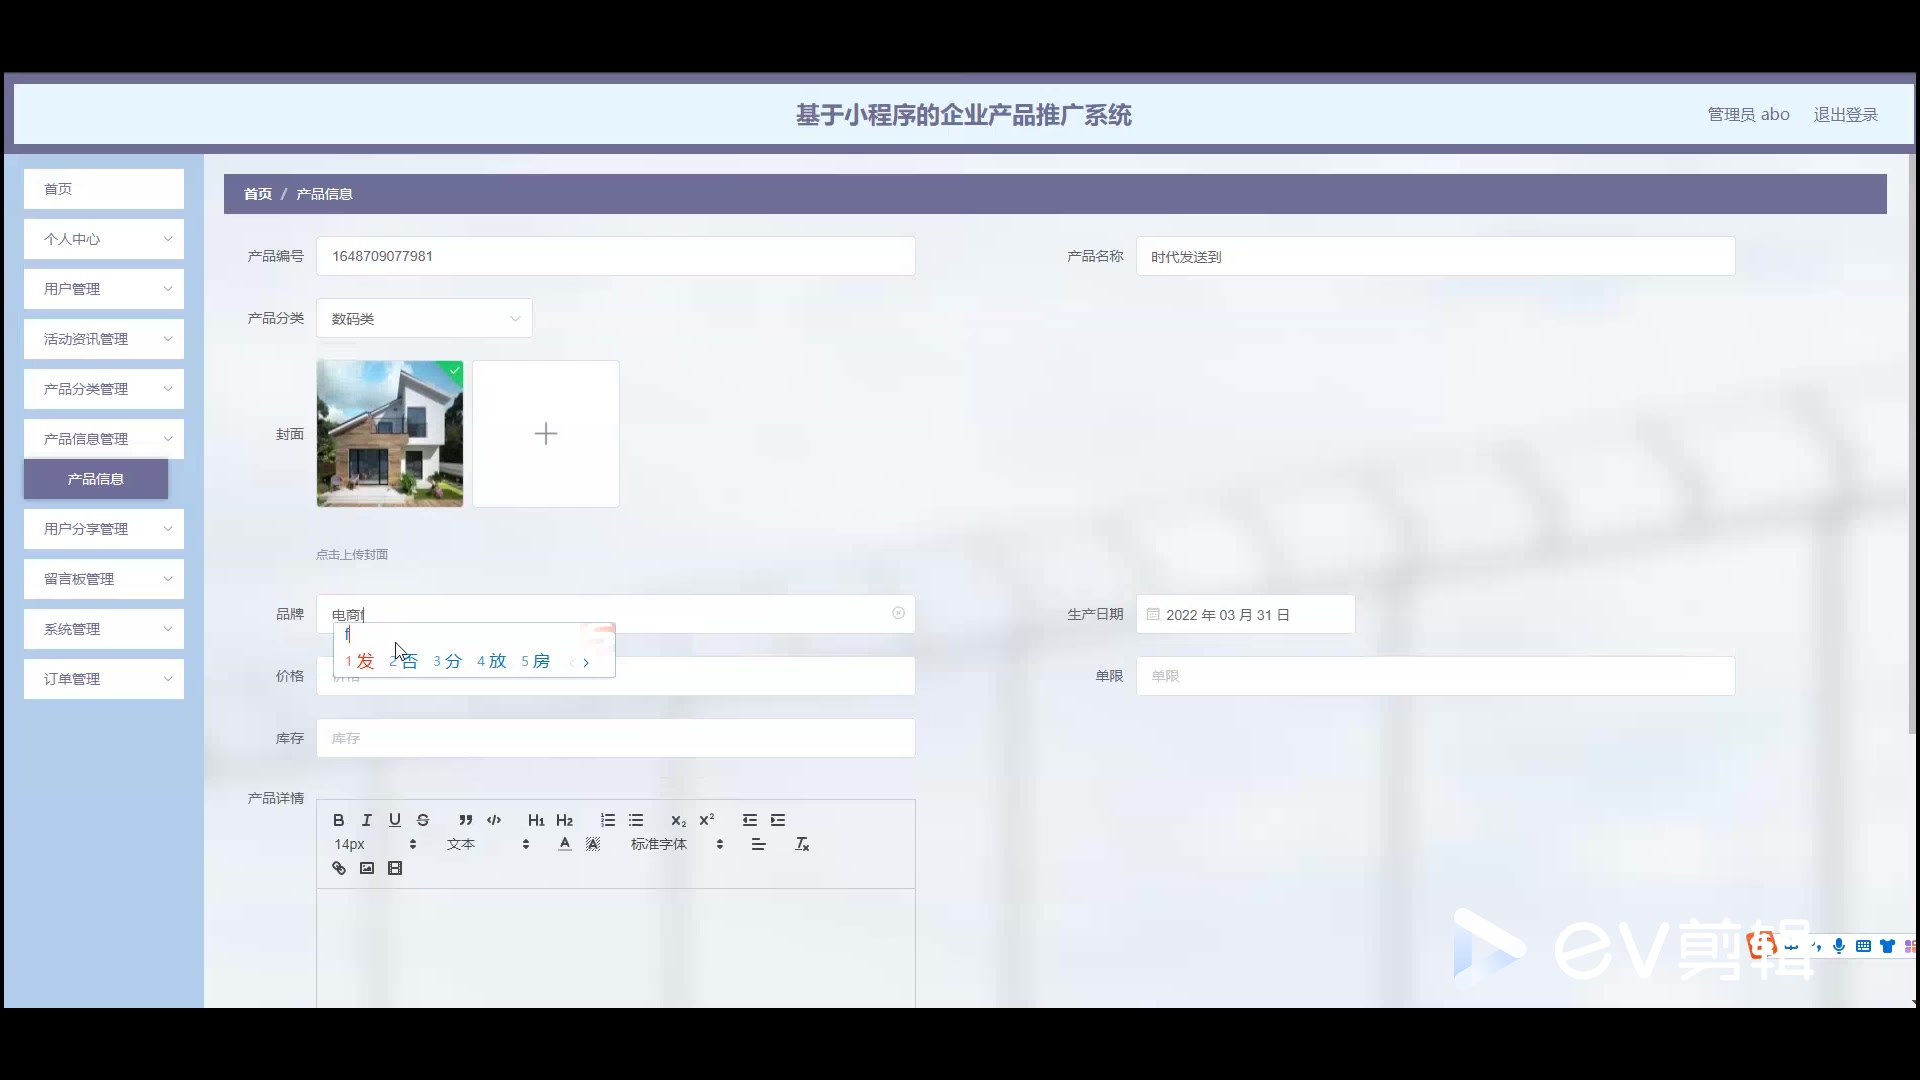Viewport: 1920px width, 1080px height.
Task: Toggle strikethrough text style
Action: point(423,820)
